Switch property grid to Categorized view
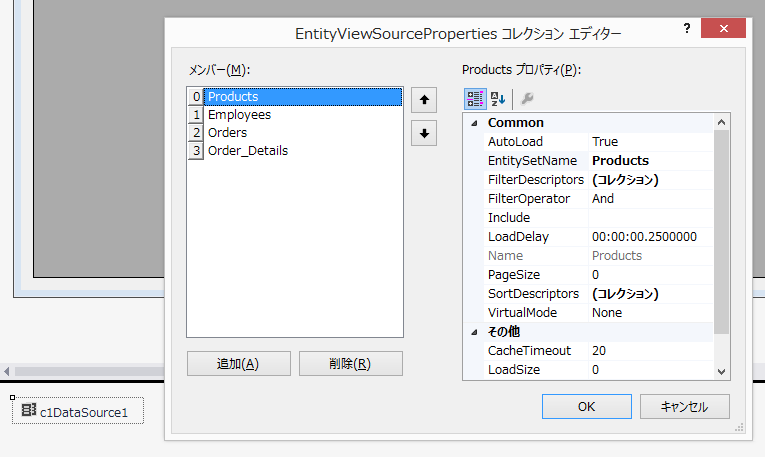Image resolution: width=765 pixels, height=457 pixels. [475, 99]
